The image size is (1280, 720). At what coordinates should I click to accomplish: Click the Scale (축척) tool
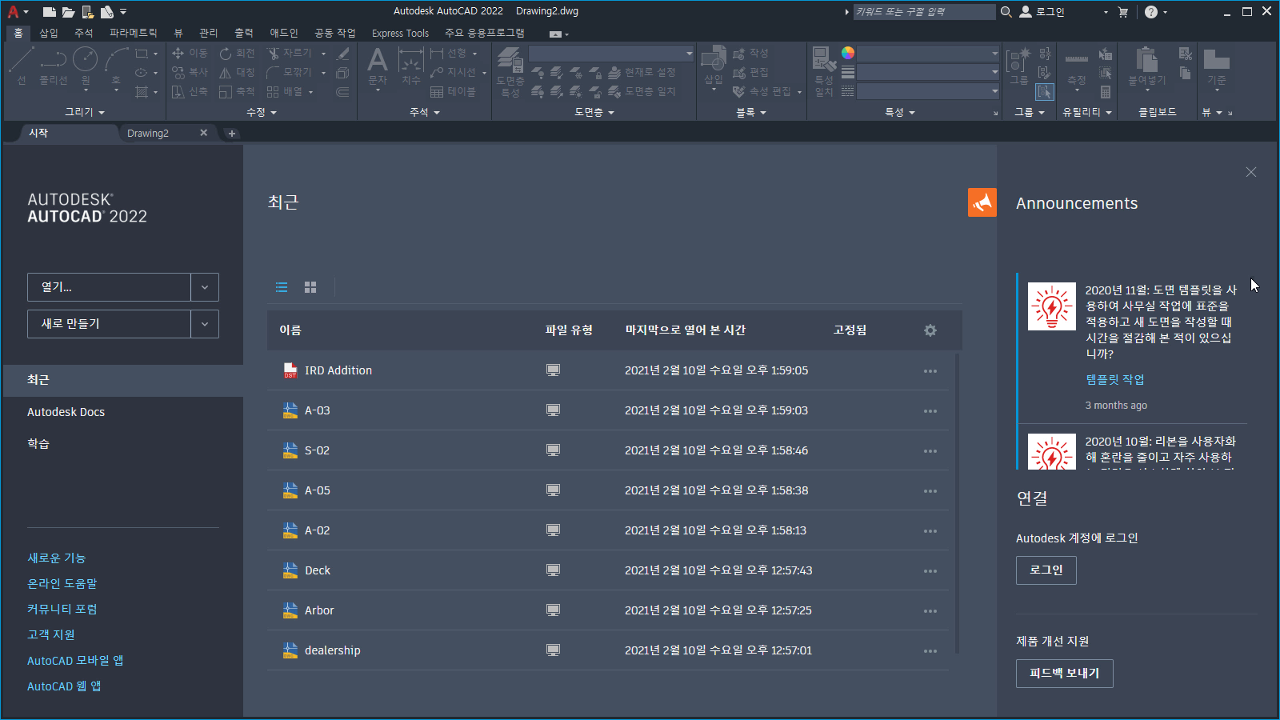pos(238,91)
